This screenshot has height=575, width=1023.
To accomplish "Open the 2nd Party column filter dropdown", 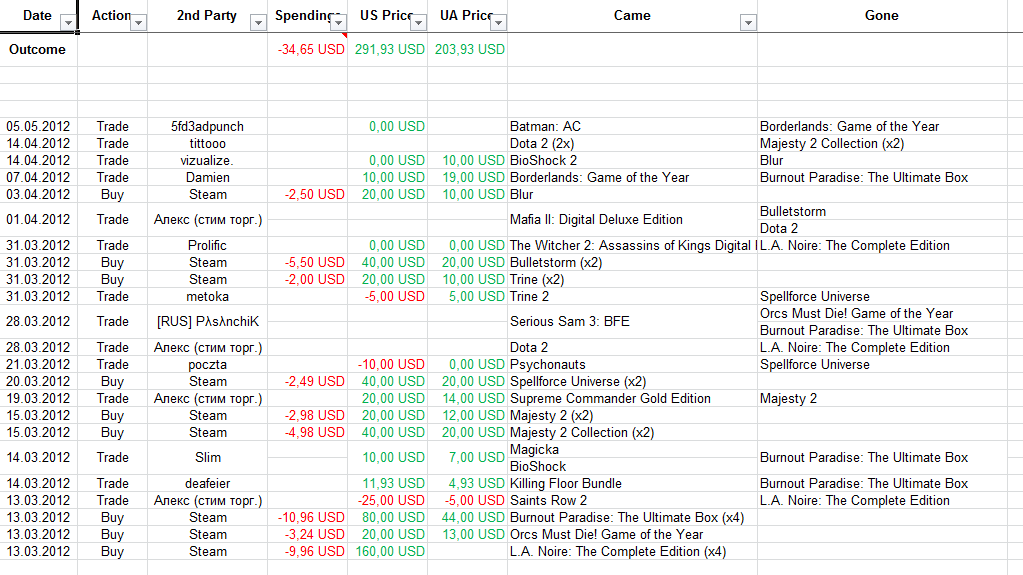I will [258, 23].
